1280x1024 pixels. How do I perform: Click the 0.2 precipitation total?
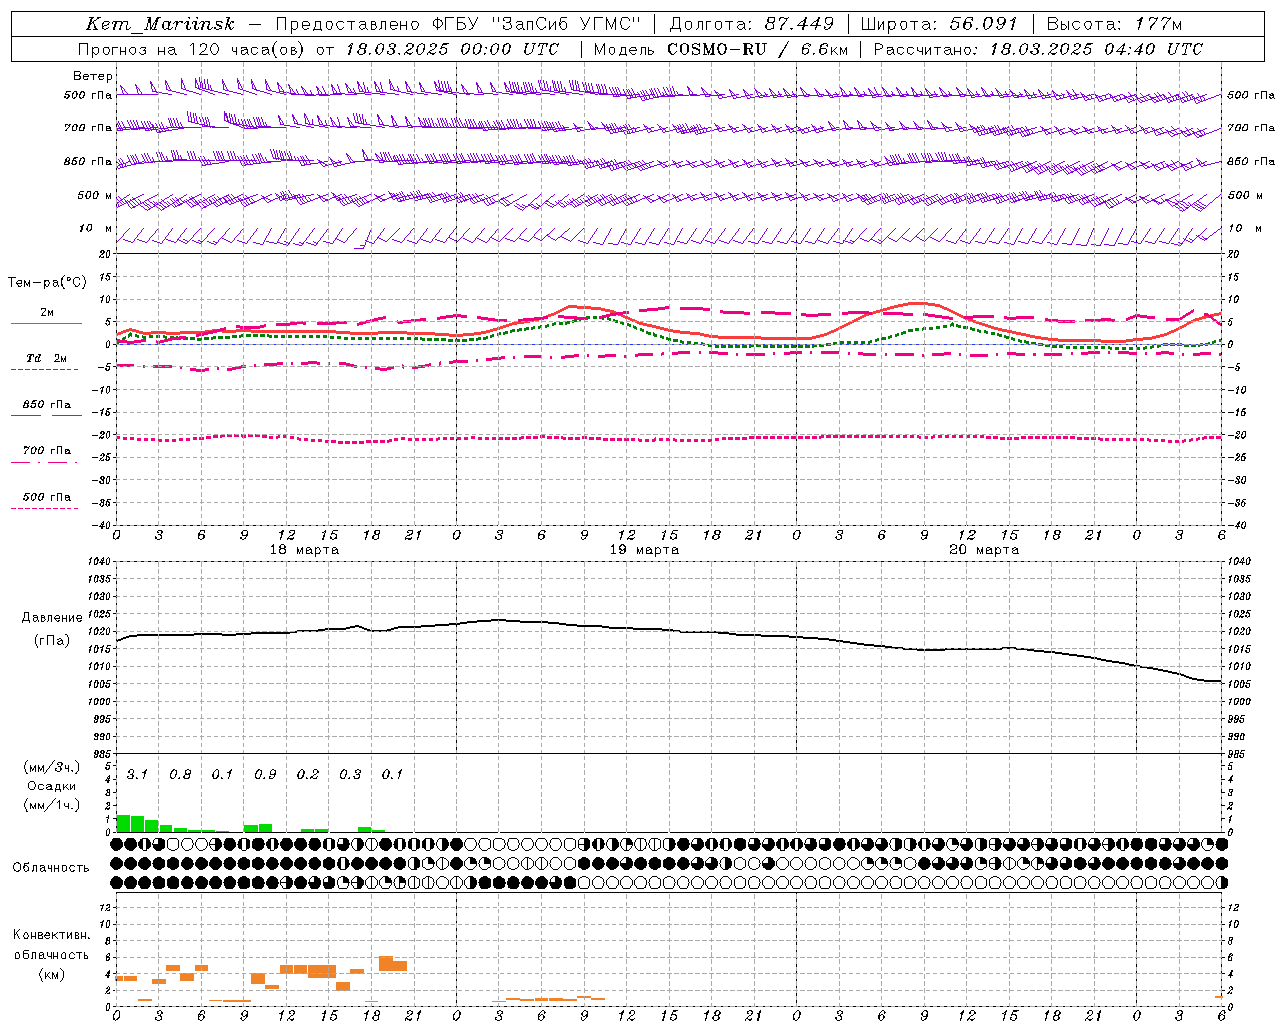(308, 775)
